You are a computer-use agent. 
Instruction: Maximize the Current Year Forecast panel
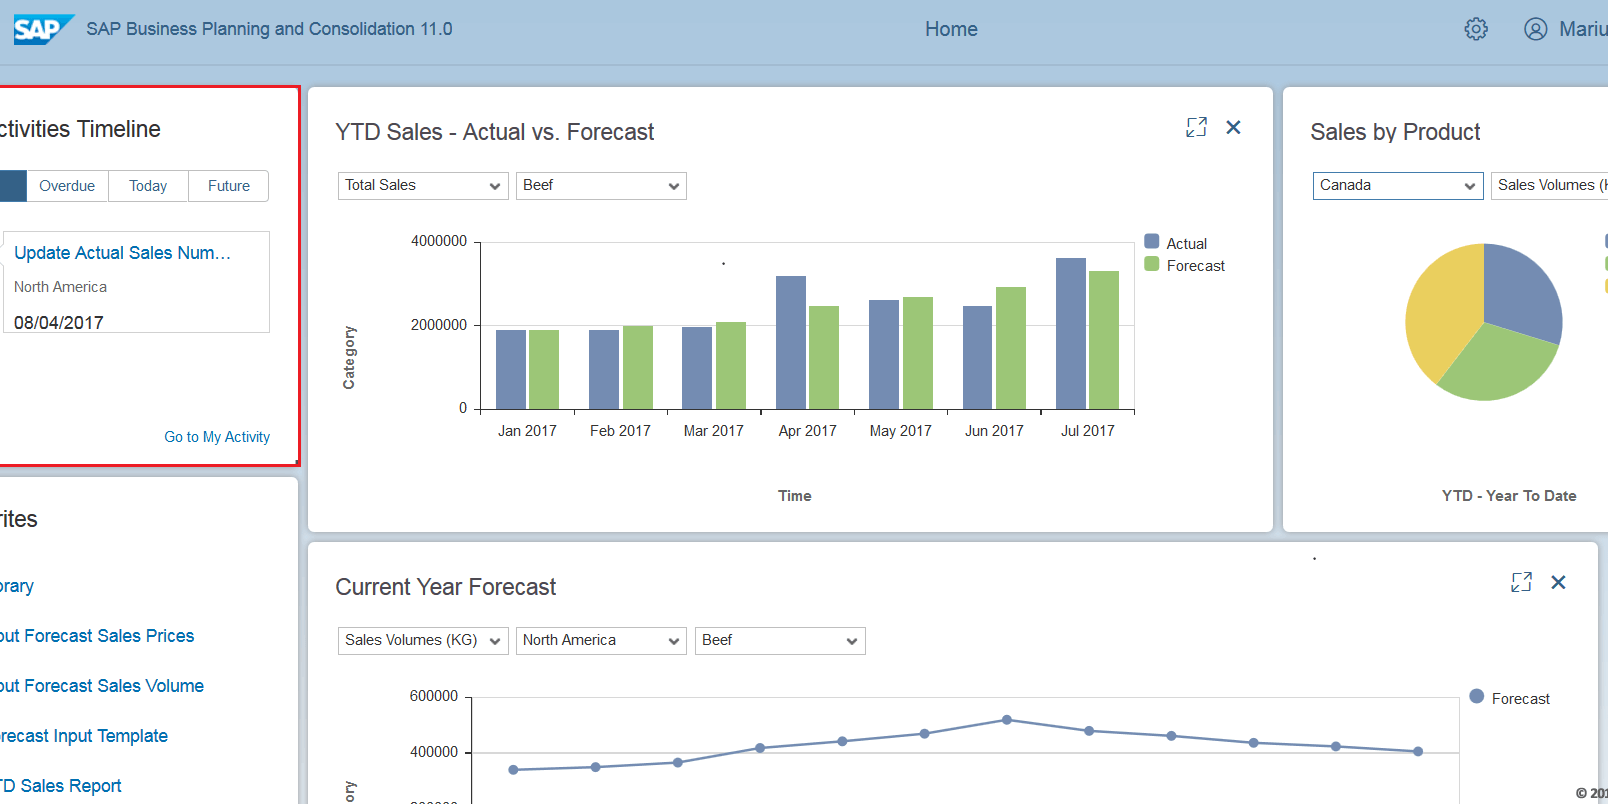(x=1521, y=582)
